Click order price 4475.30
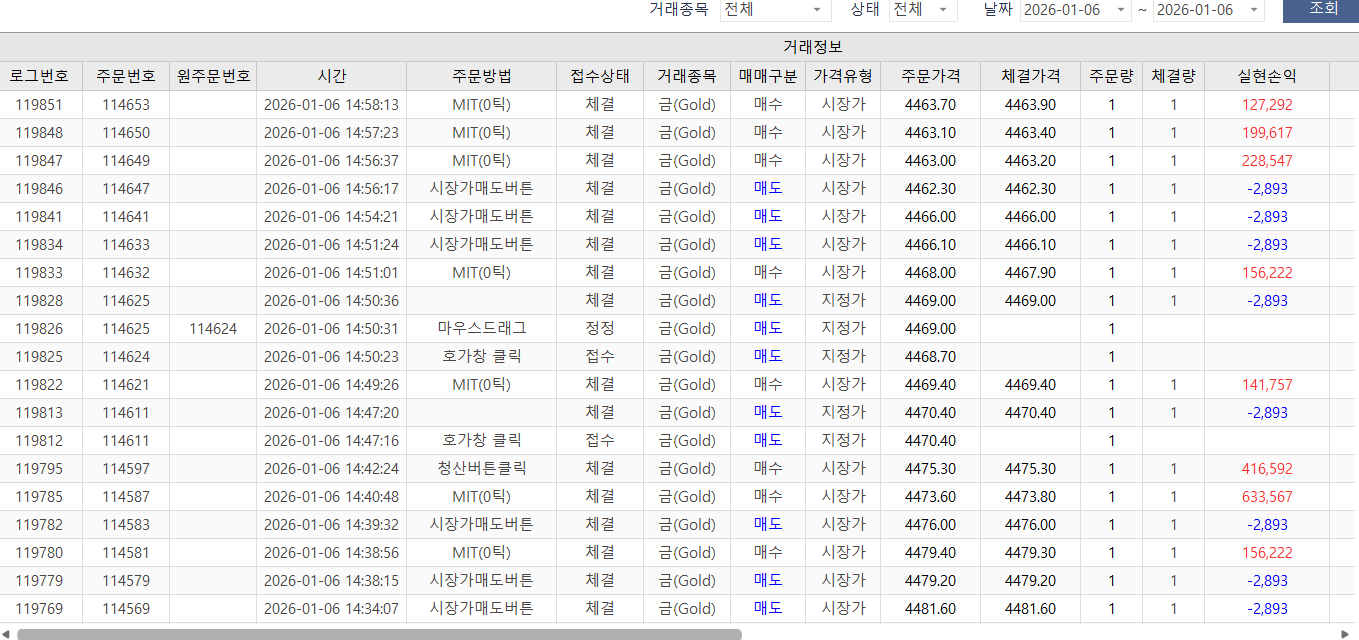This screenshot has width=1359, height=640. pyautogui.click(x=930, y=469)
